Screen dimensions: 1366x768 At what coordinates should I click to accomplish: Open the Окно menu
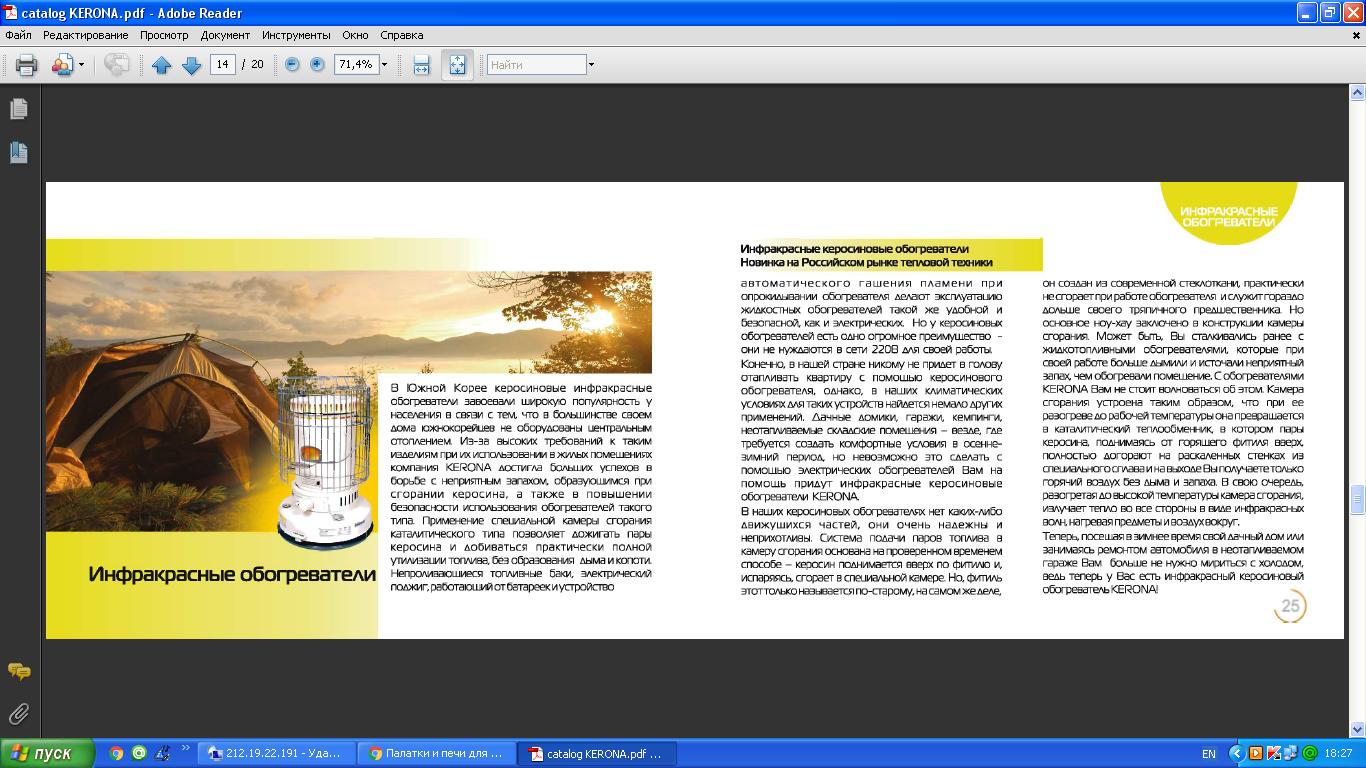coord(355,35)
